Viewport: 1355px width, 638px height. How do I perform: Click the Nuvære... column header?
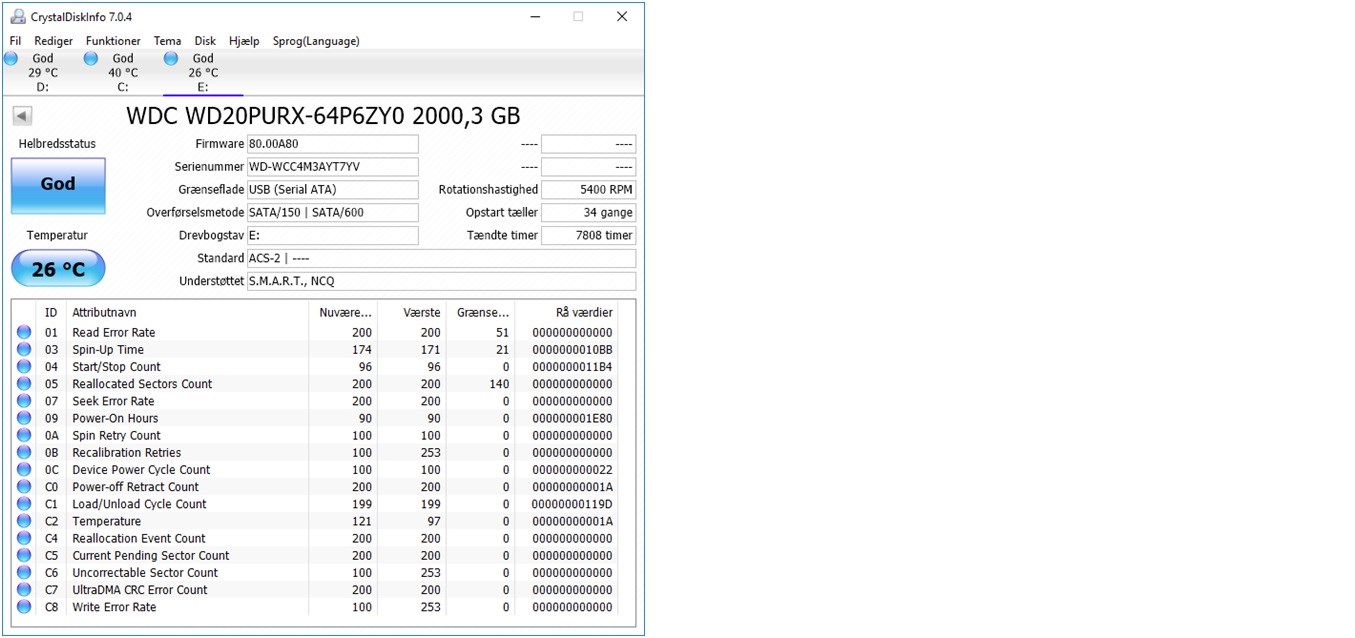(x=343, y=313)
